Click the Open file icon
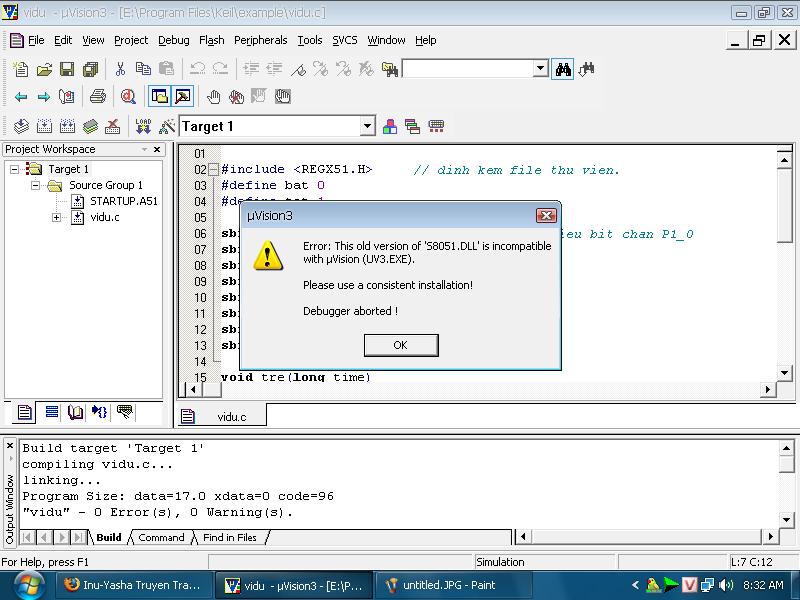This screenshot has width=800, height=600. (44, 69)
